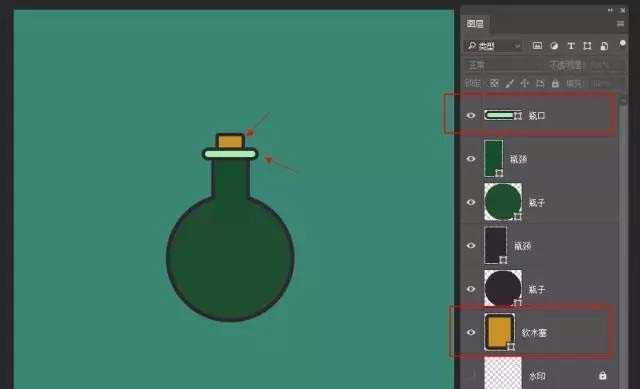Hide the 软木塞 layer using its eye icon
The width and height of the screenshot is (640, 389).
tap(471, 332)
